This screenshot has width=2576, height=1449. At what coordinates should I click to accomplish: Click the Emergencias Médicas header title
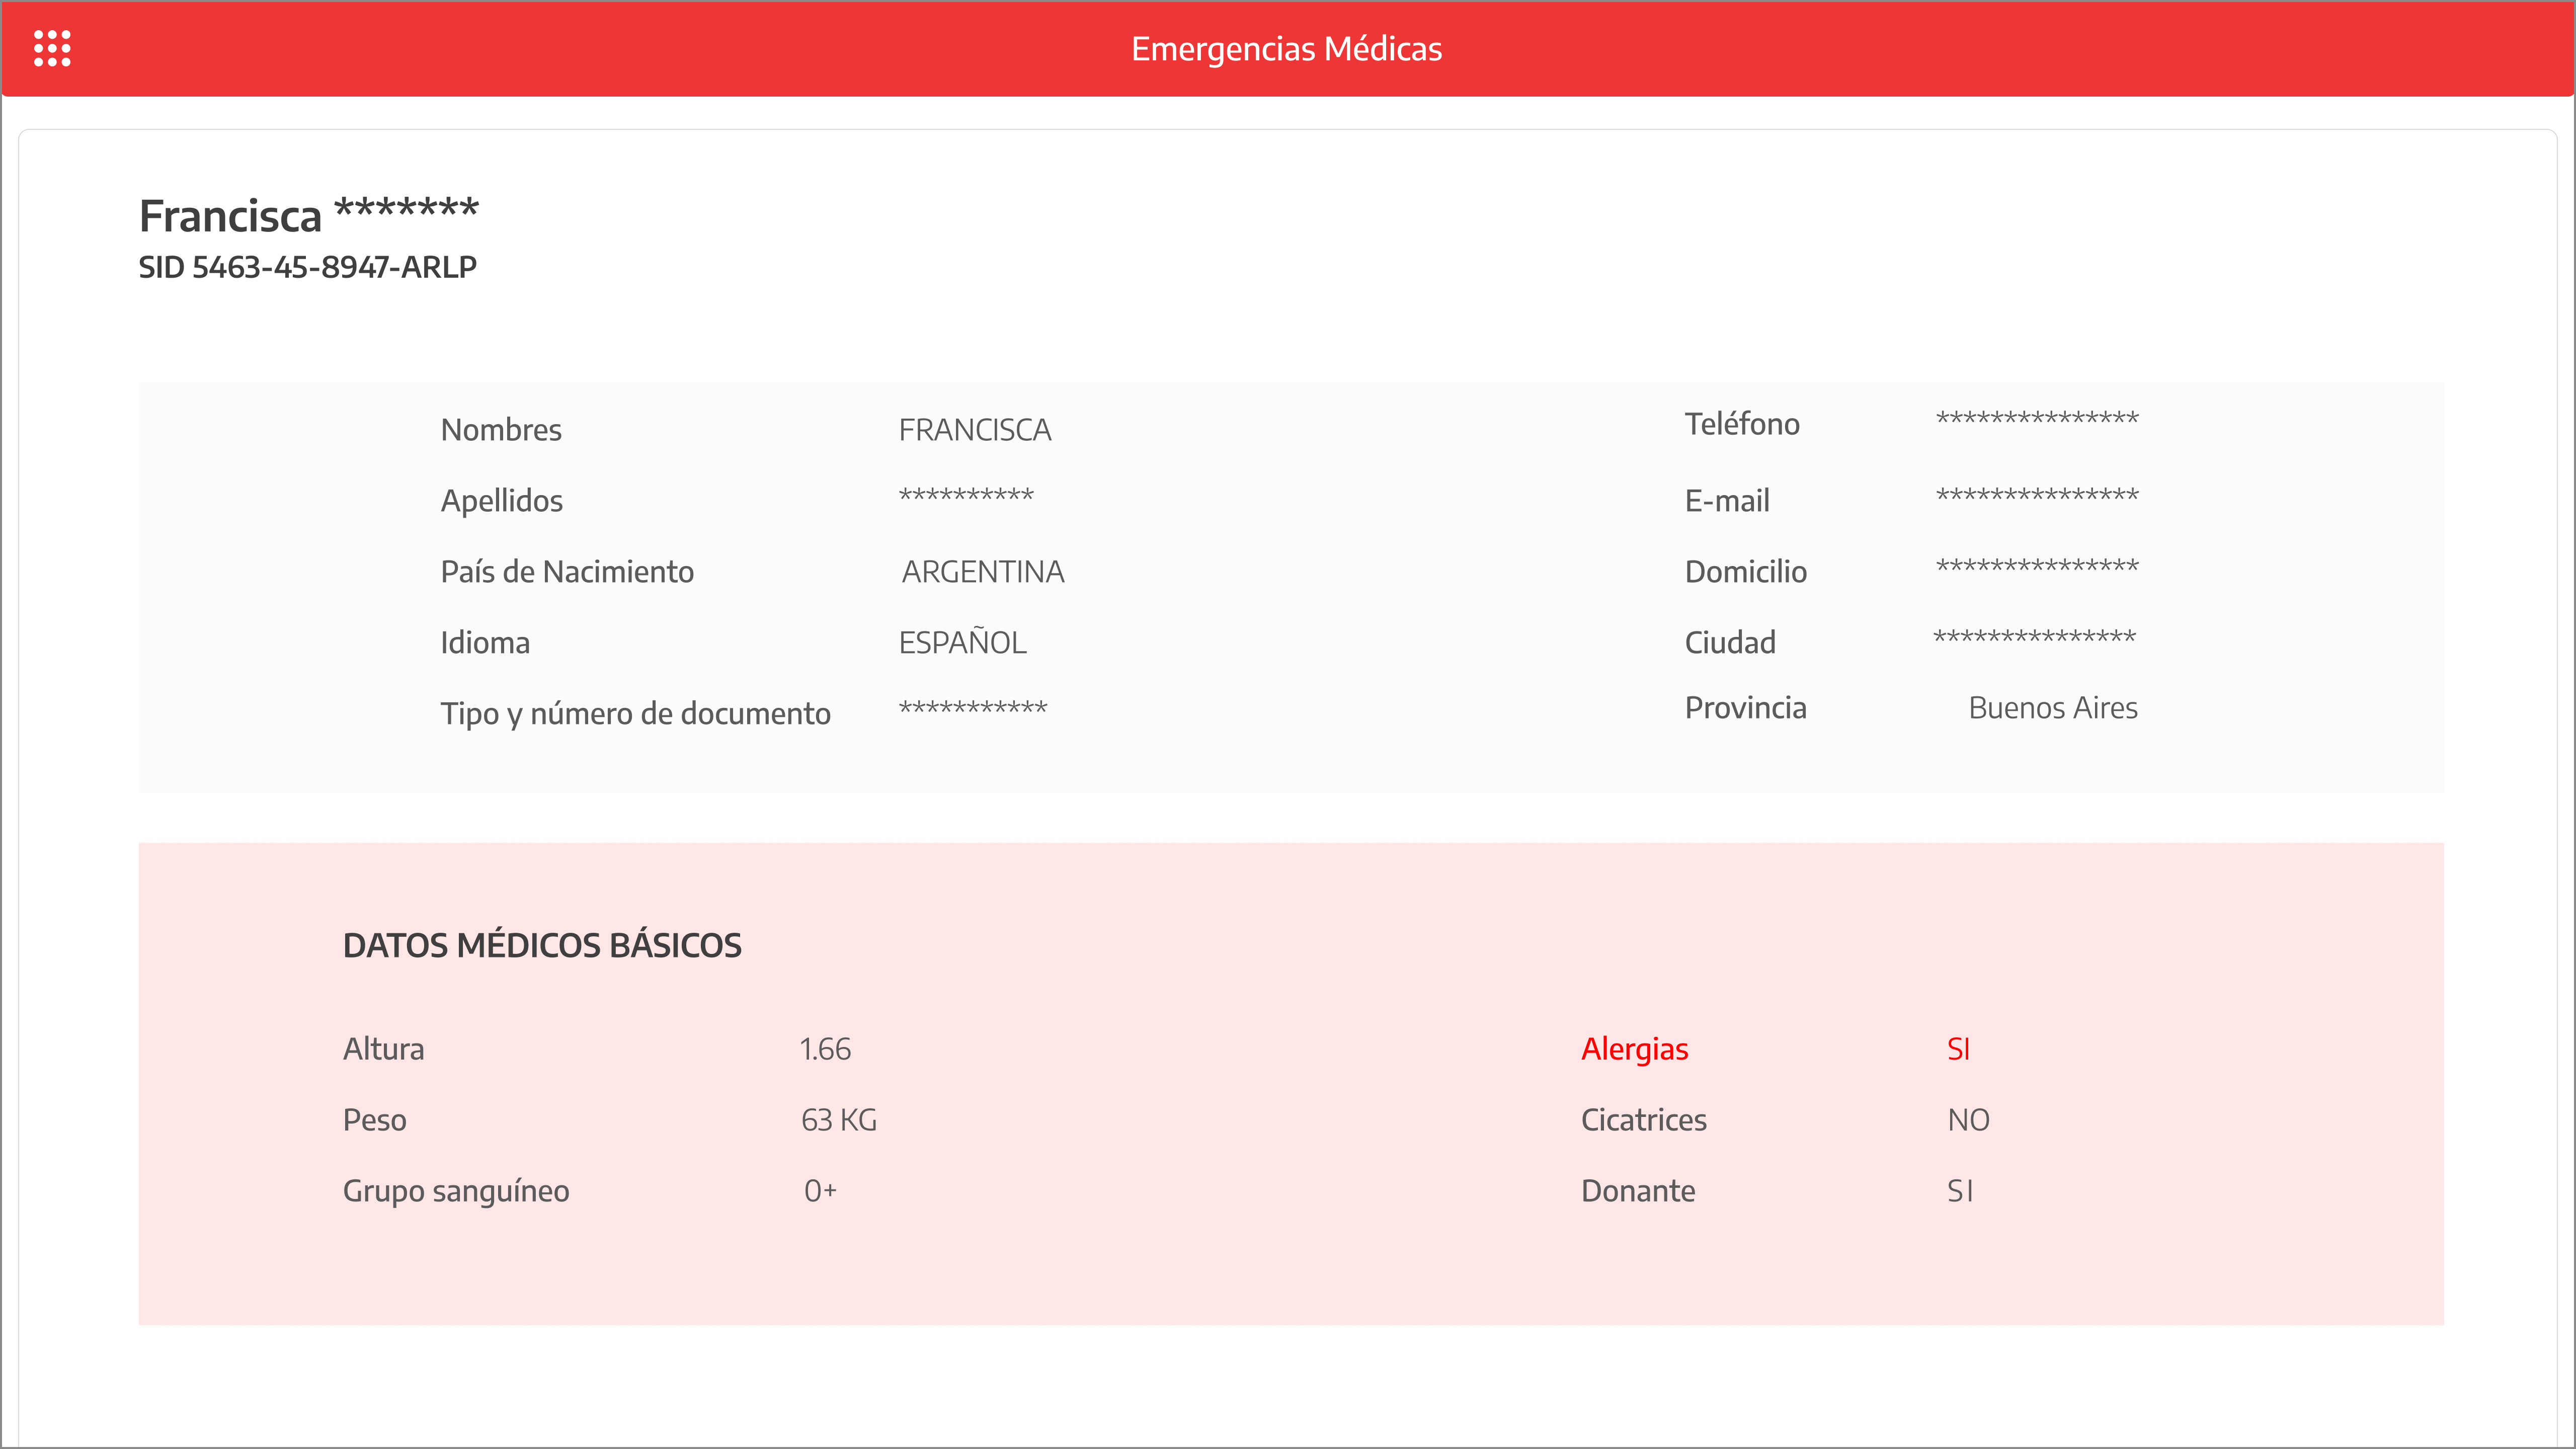coord(1286,48)
